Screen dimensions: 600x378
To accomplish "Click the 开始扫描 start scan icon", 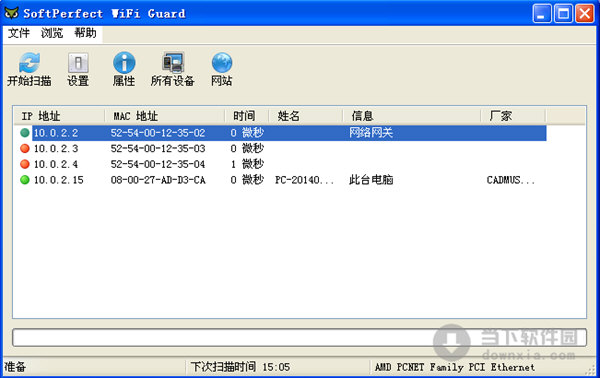I will tap(29, 63).
